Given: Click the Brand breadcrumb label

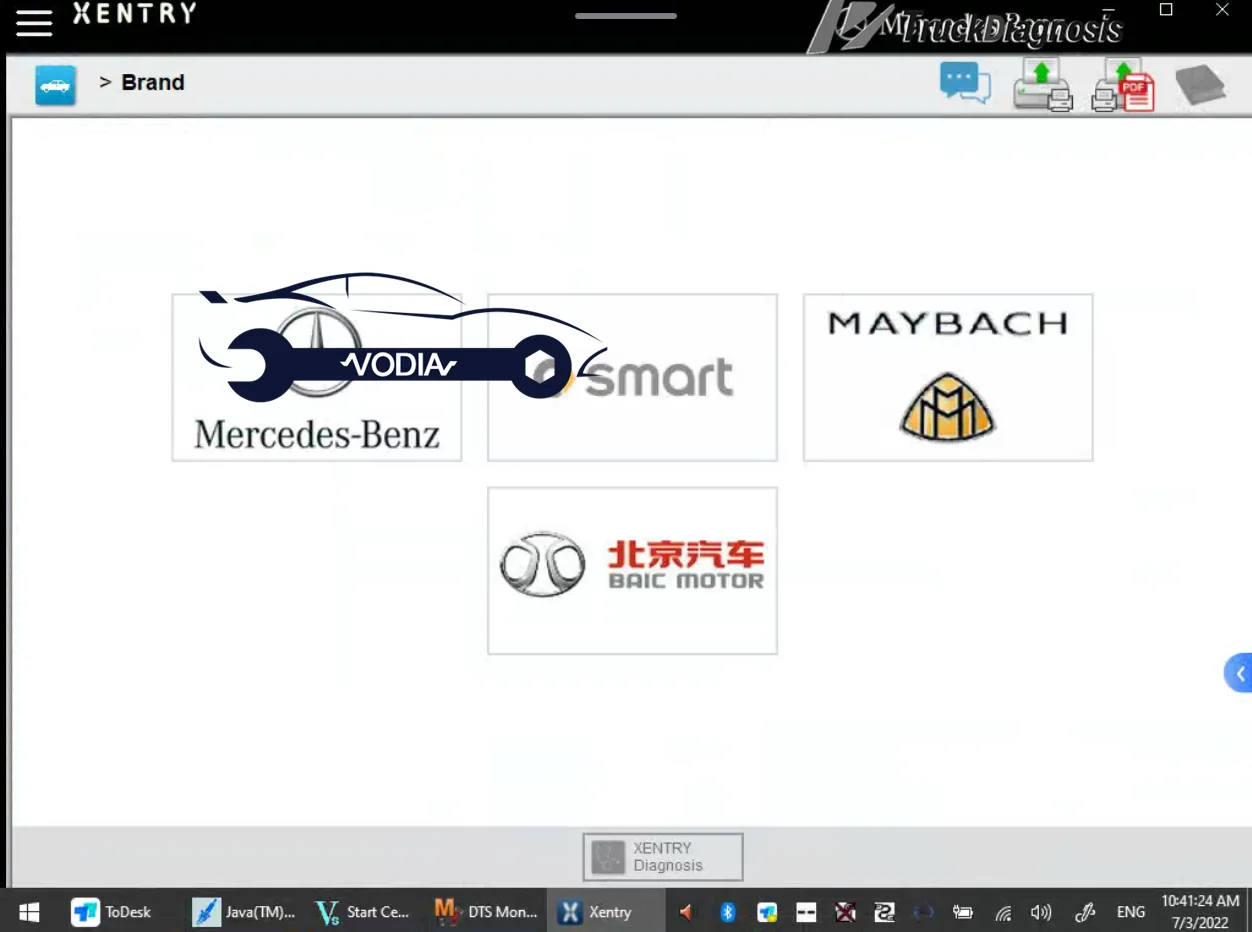Looking at the screenshot, I should pos(153,82).
